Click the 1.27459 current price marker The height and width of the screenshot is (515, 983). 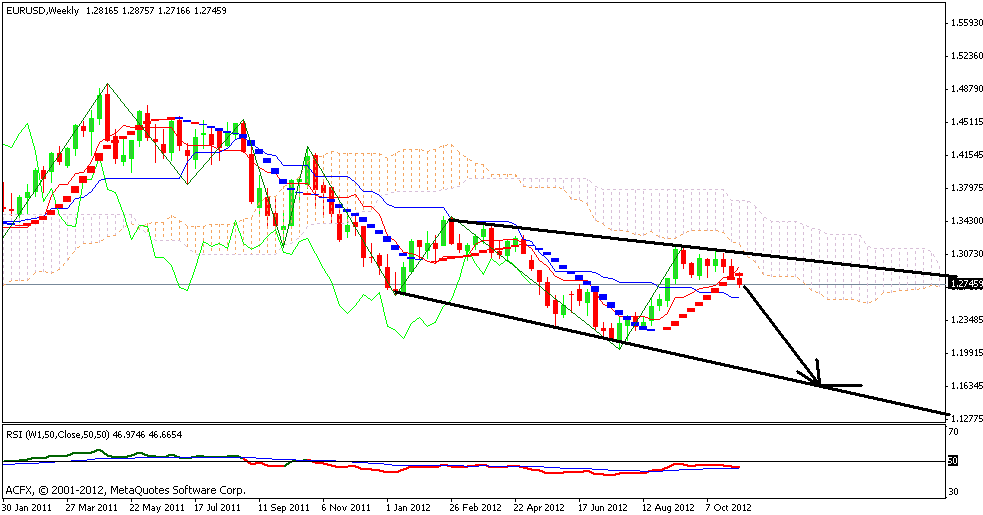966,284
